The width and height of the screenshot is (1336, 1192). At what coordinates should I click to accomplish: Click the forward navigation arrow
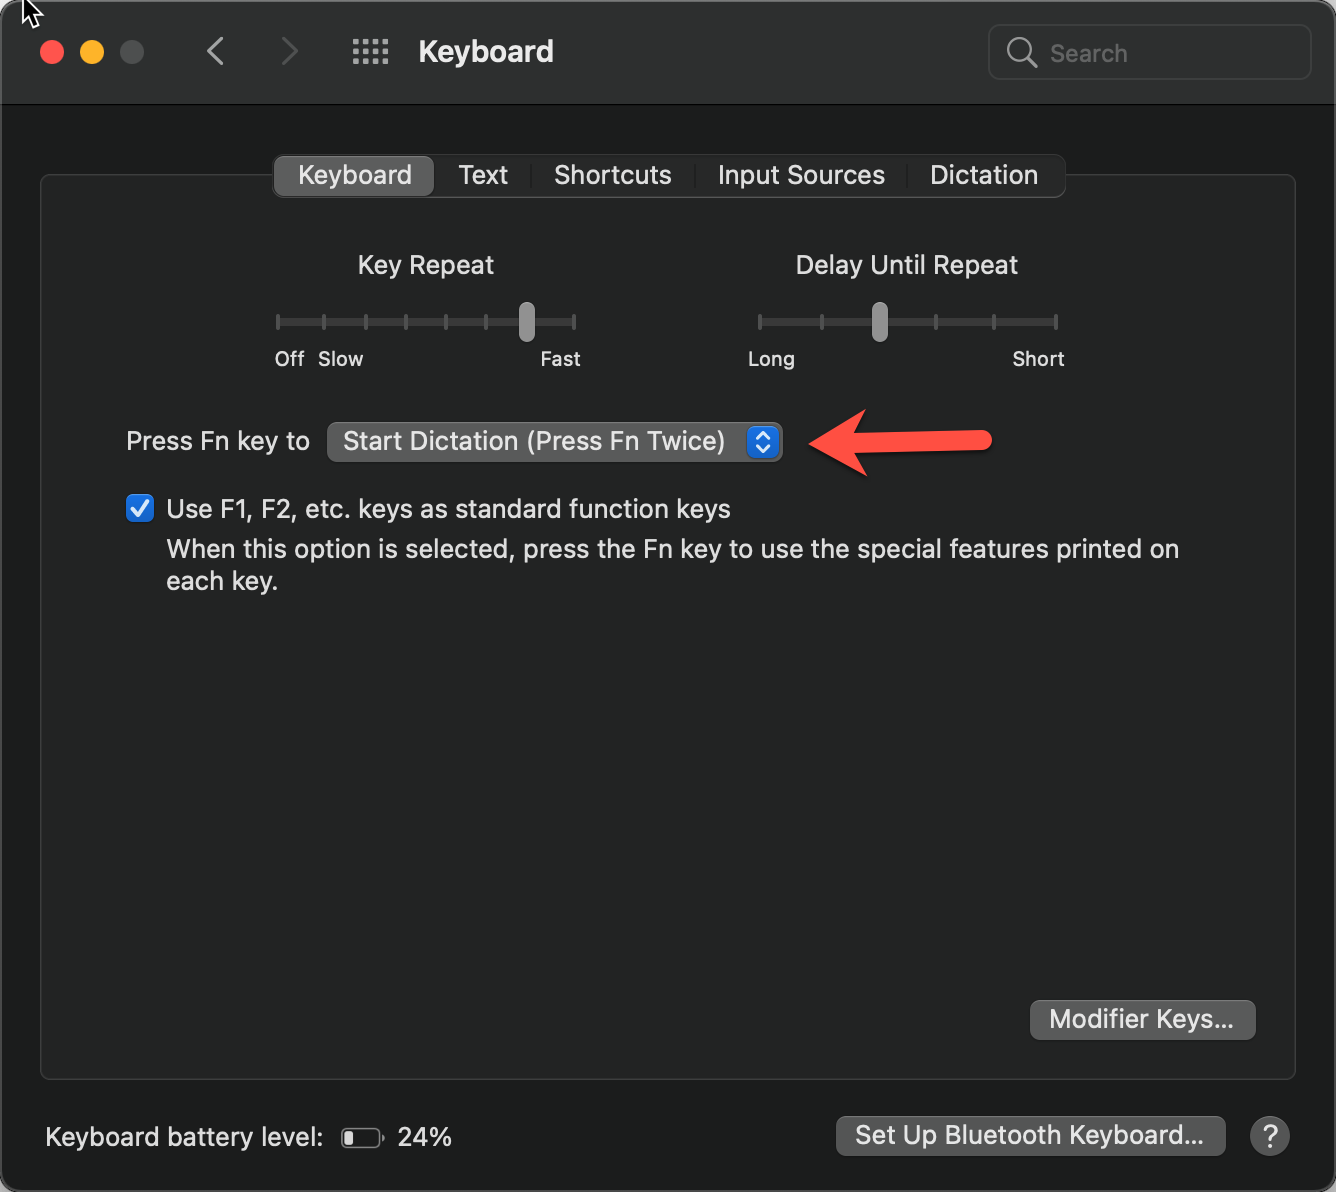289,51
